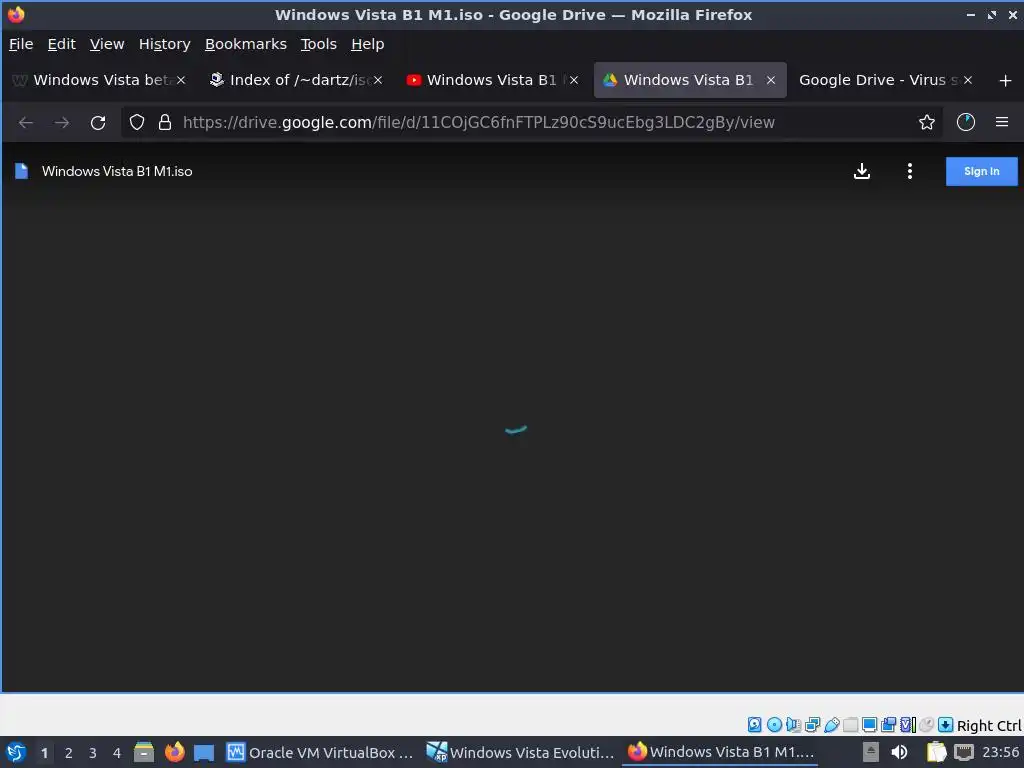1024x768 pixels.
Task: Open the volume control tray icon
Action: point(899,752)
